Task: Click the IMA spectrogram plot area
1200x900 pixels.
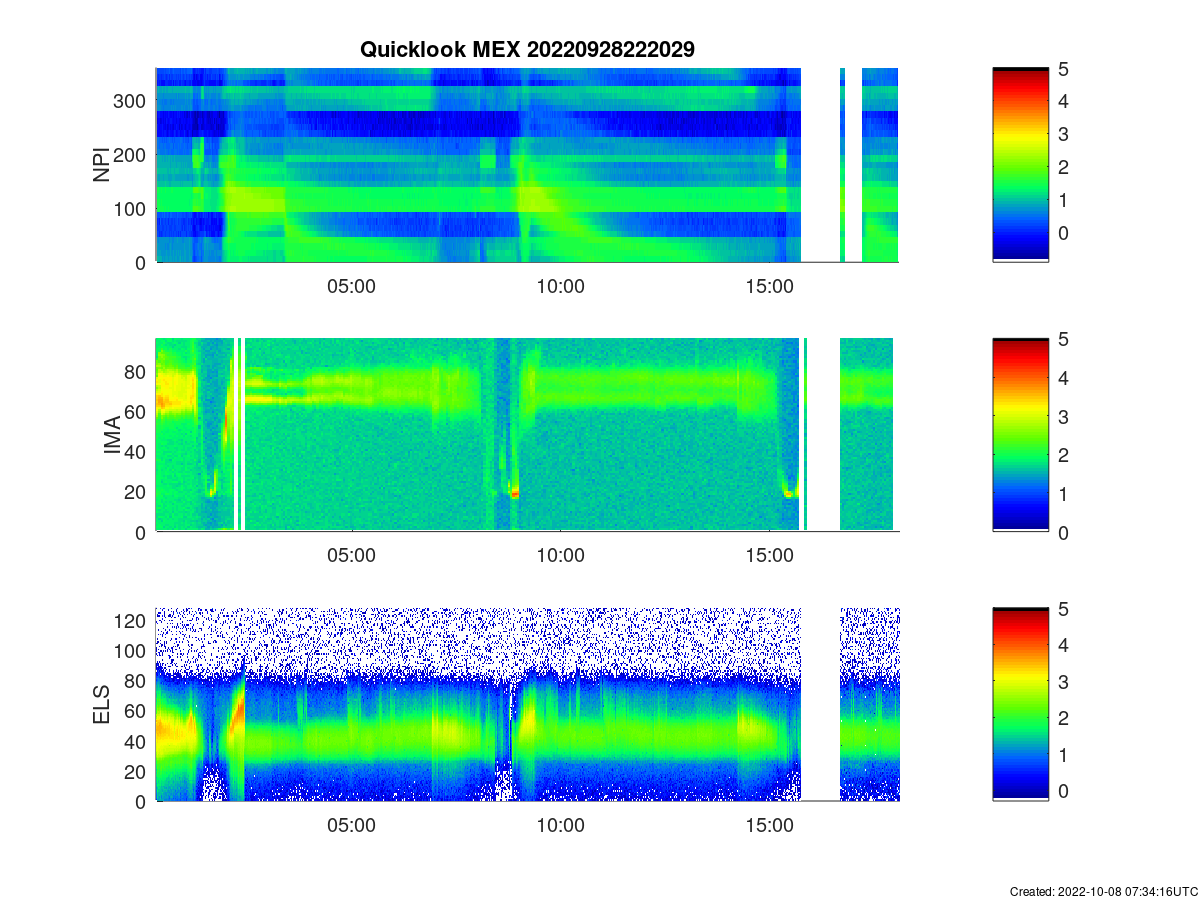Action: [527, 435]
